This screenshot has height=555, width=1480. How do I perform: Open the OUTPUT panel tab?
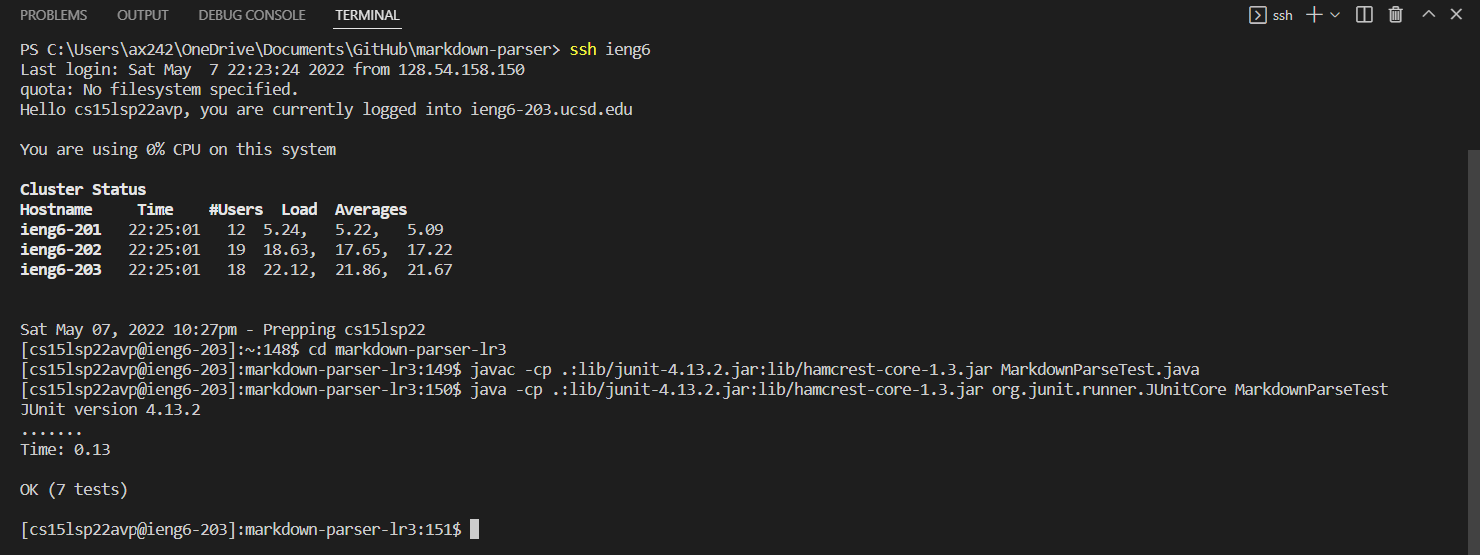143,15
